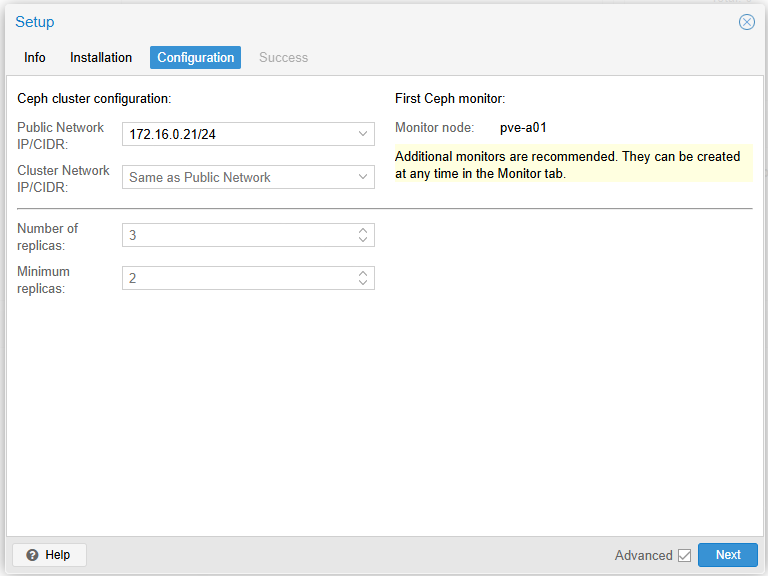Viewport: 768px width, 576px height.
Task: Decrease the Minimum replicas value
Action: click(362, 283)
